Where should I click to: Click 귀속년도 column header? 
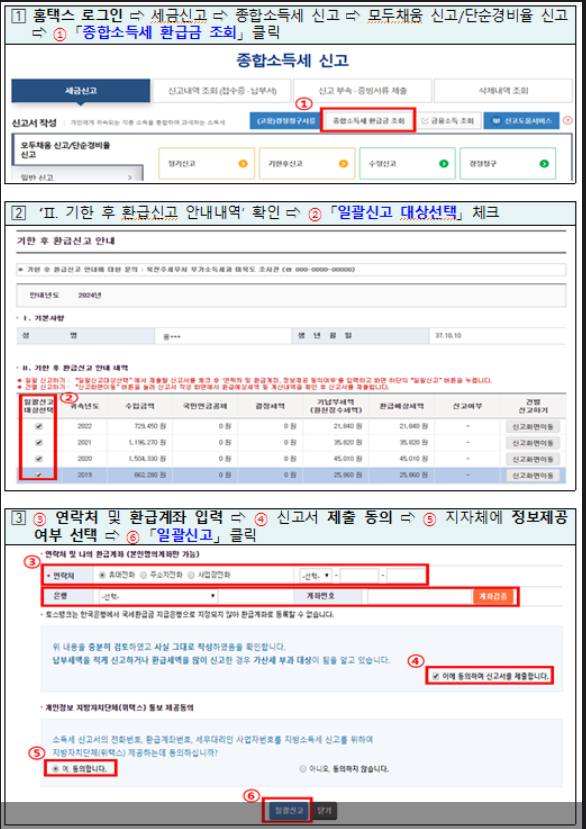(85, 406)
